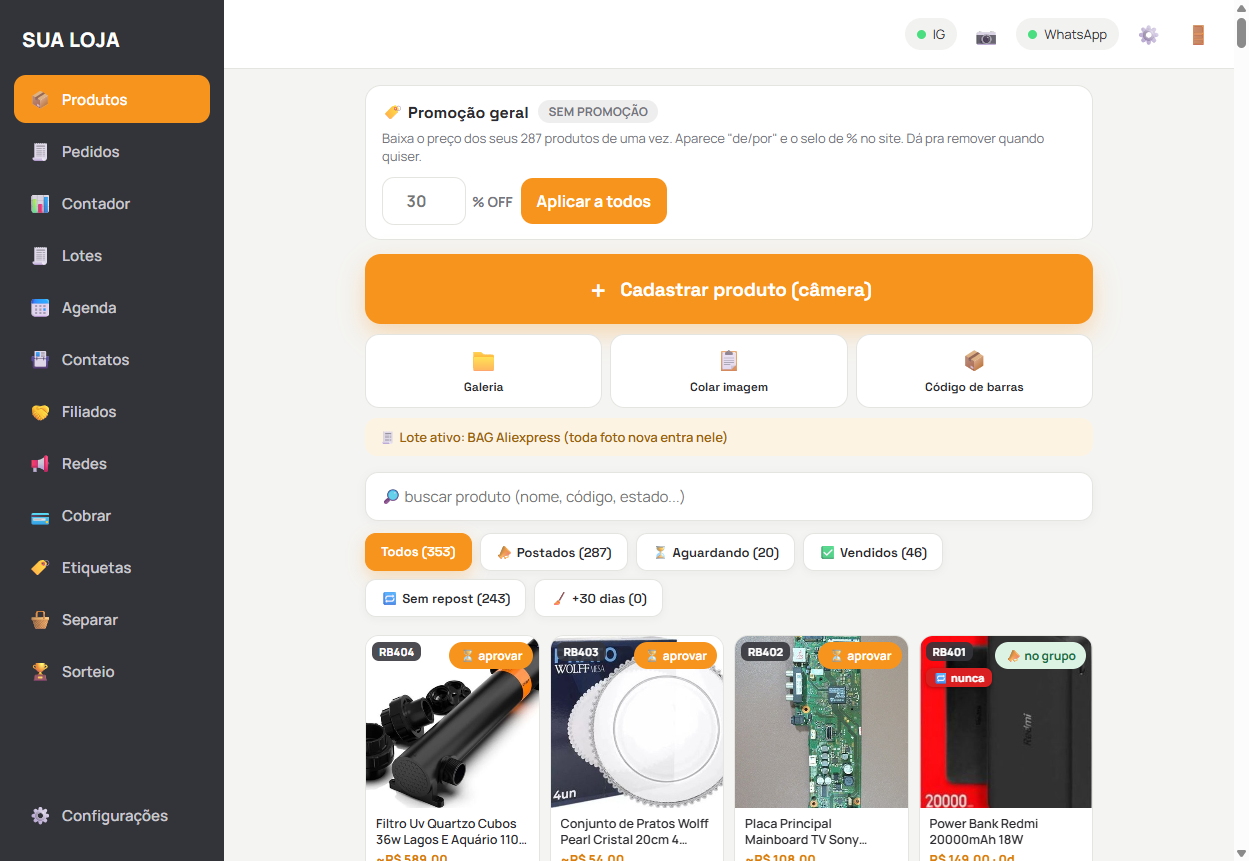
Task: Open Lotes in the sidebar
Action: [112, 255]
